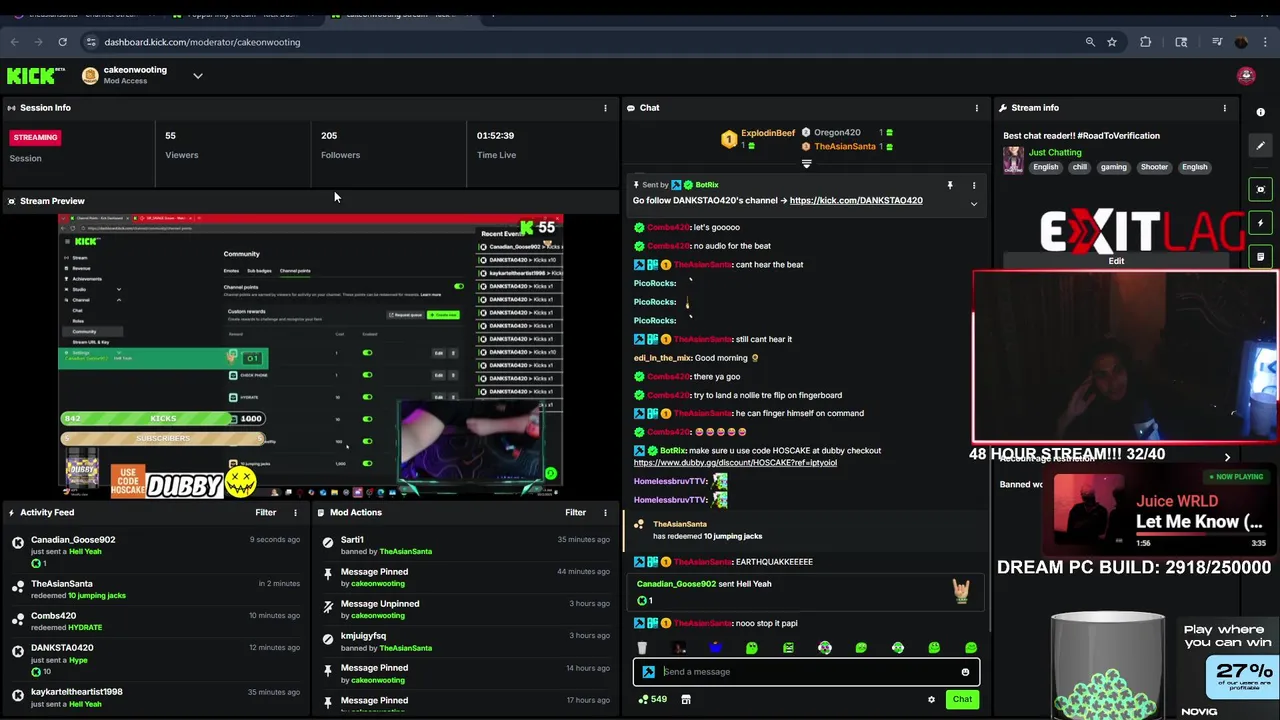Click the lightning bolt quick actions icon
This screenshot has height=720, width=1280.
(1260, 223)
